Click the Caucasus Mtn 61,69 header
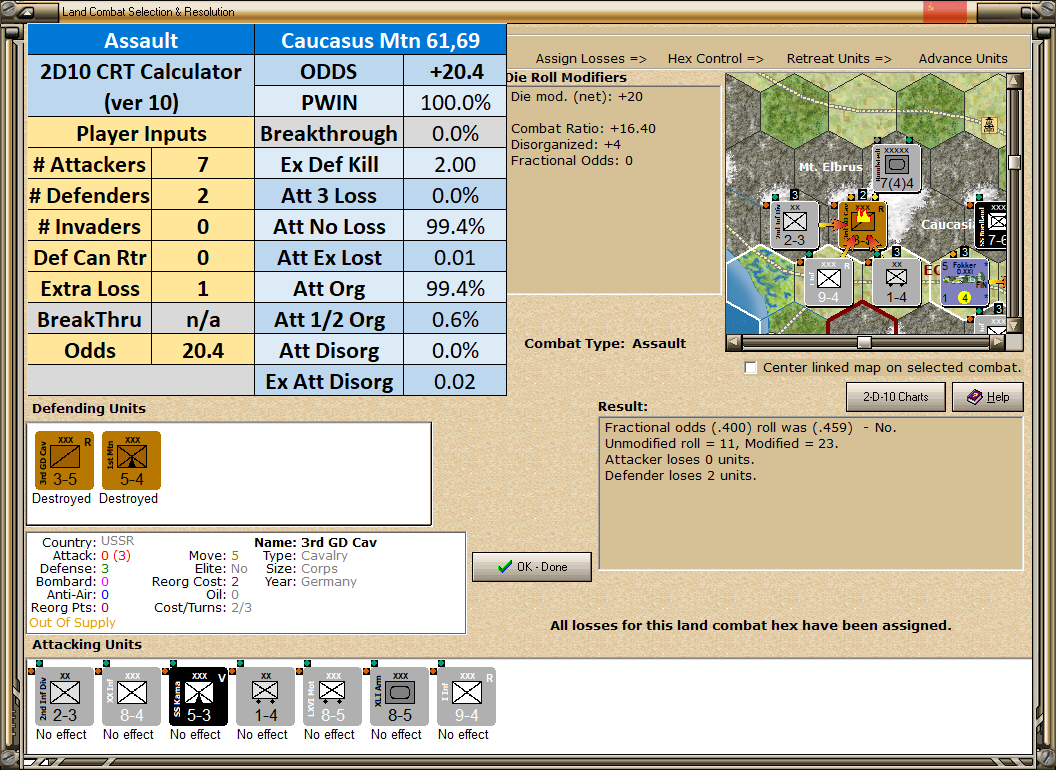 coord(381,40)
